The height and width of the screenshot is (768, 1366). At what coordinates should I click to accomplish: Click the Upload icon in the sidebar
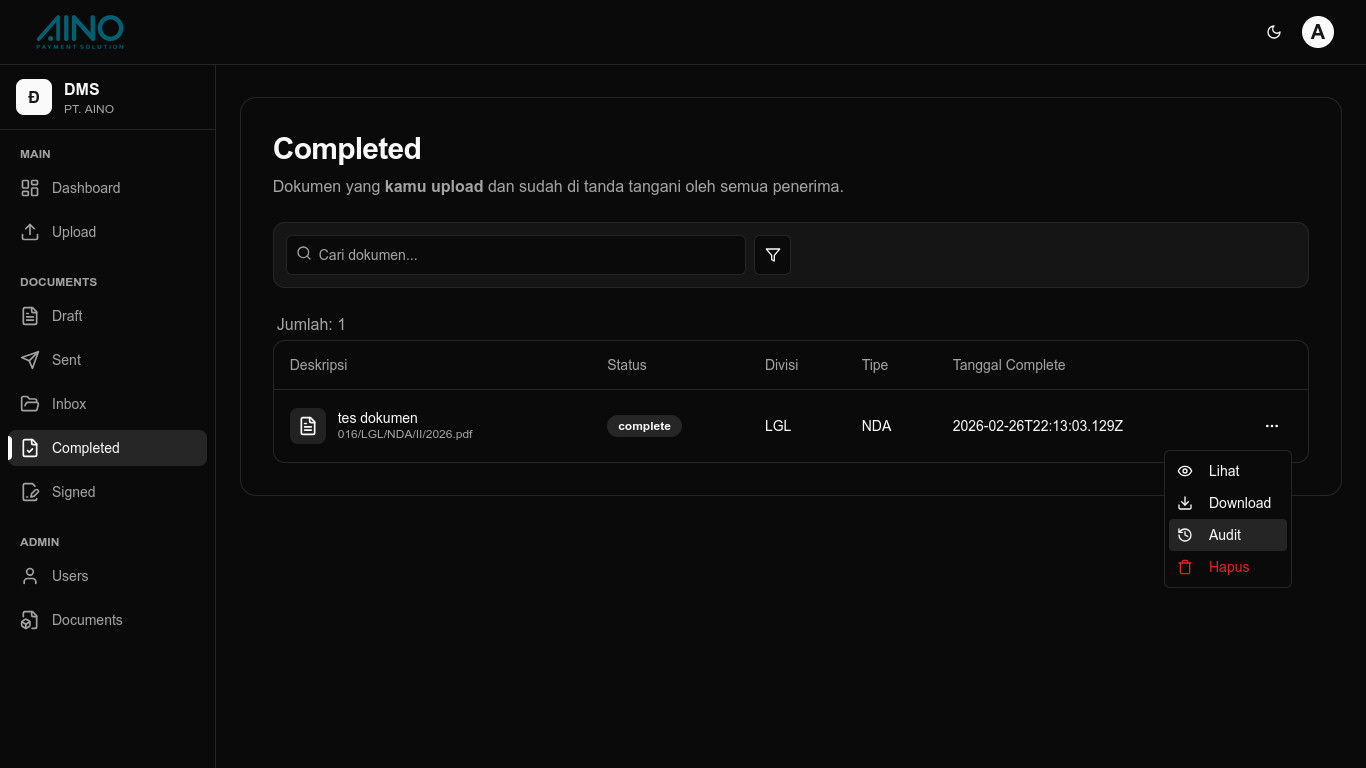[x=30, y=232]
